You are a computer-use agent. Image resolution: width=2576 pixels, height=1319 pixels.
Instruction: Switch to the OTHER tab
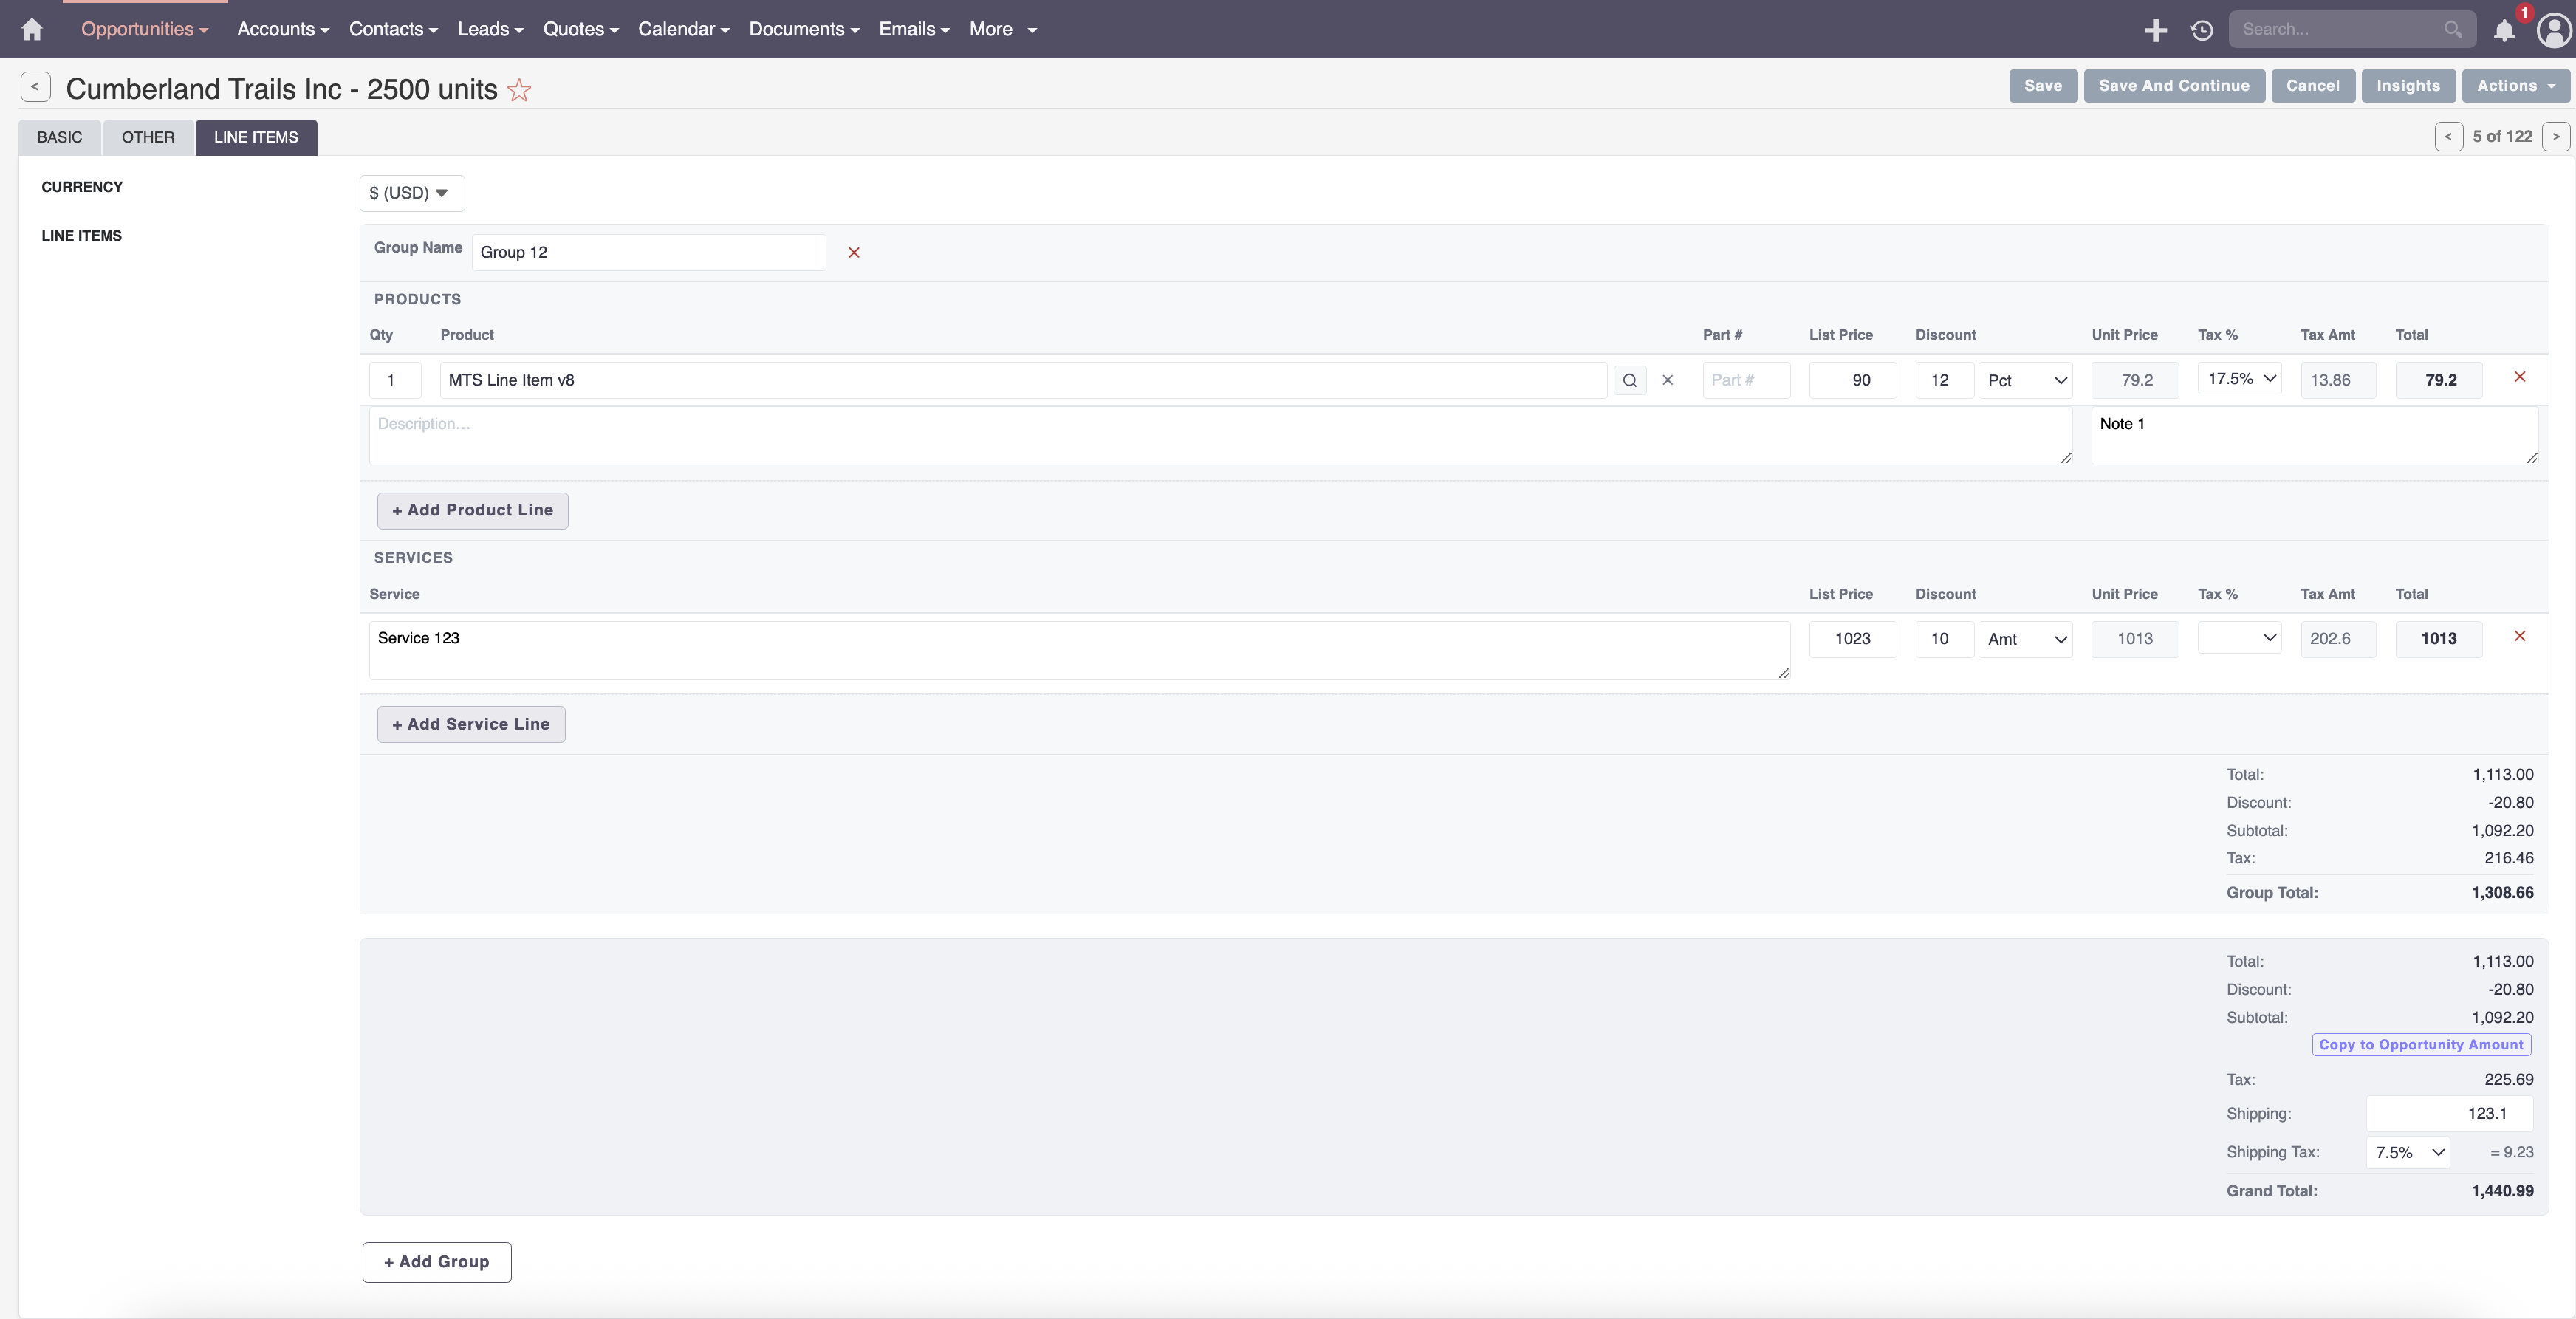147,137
